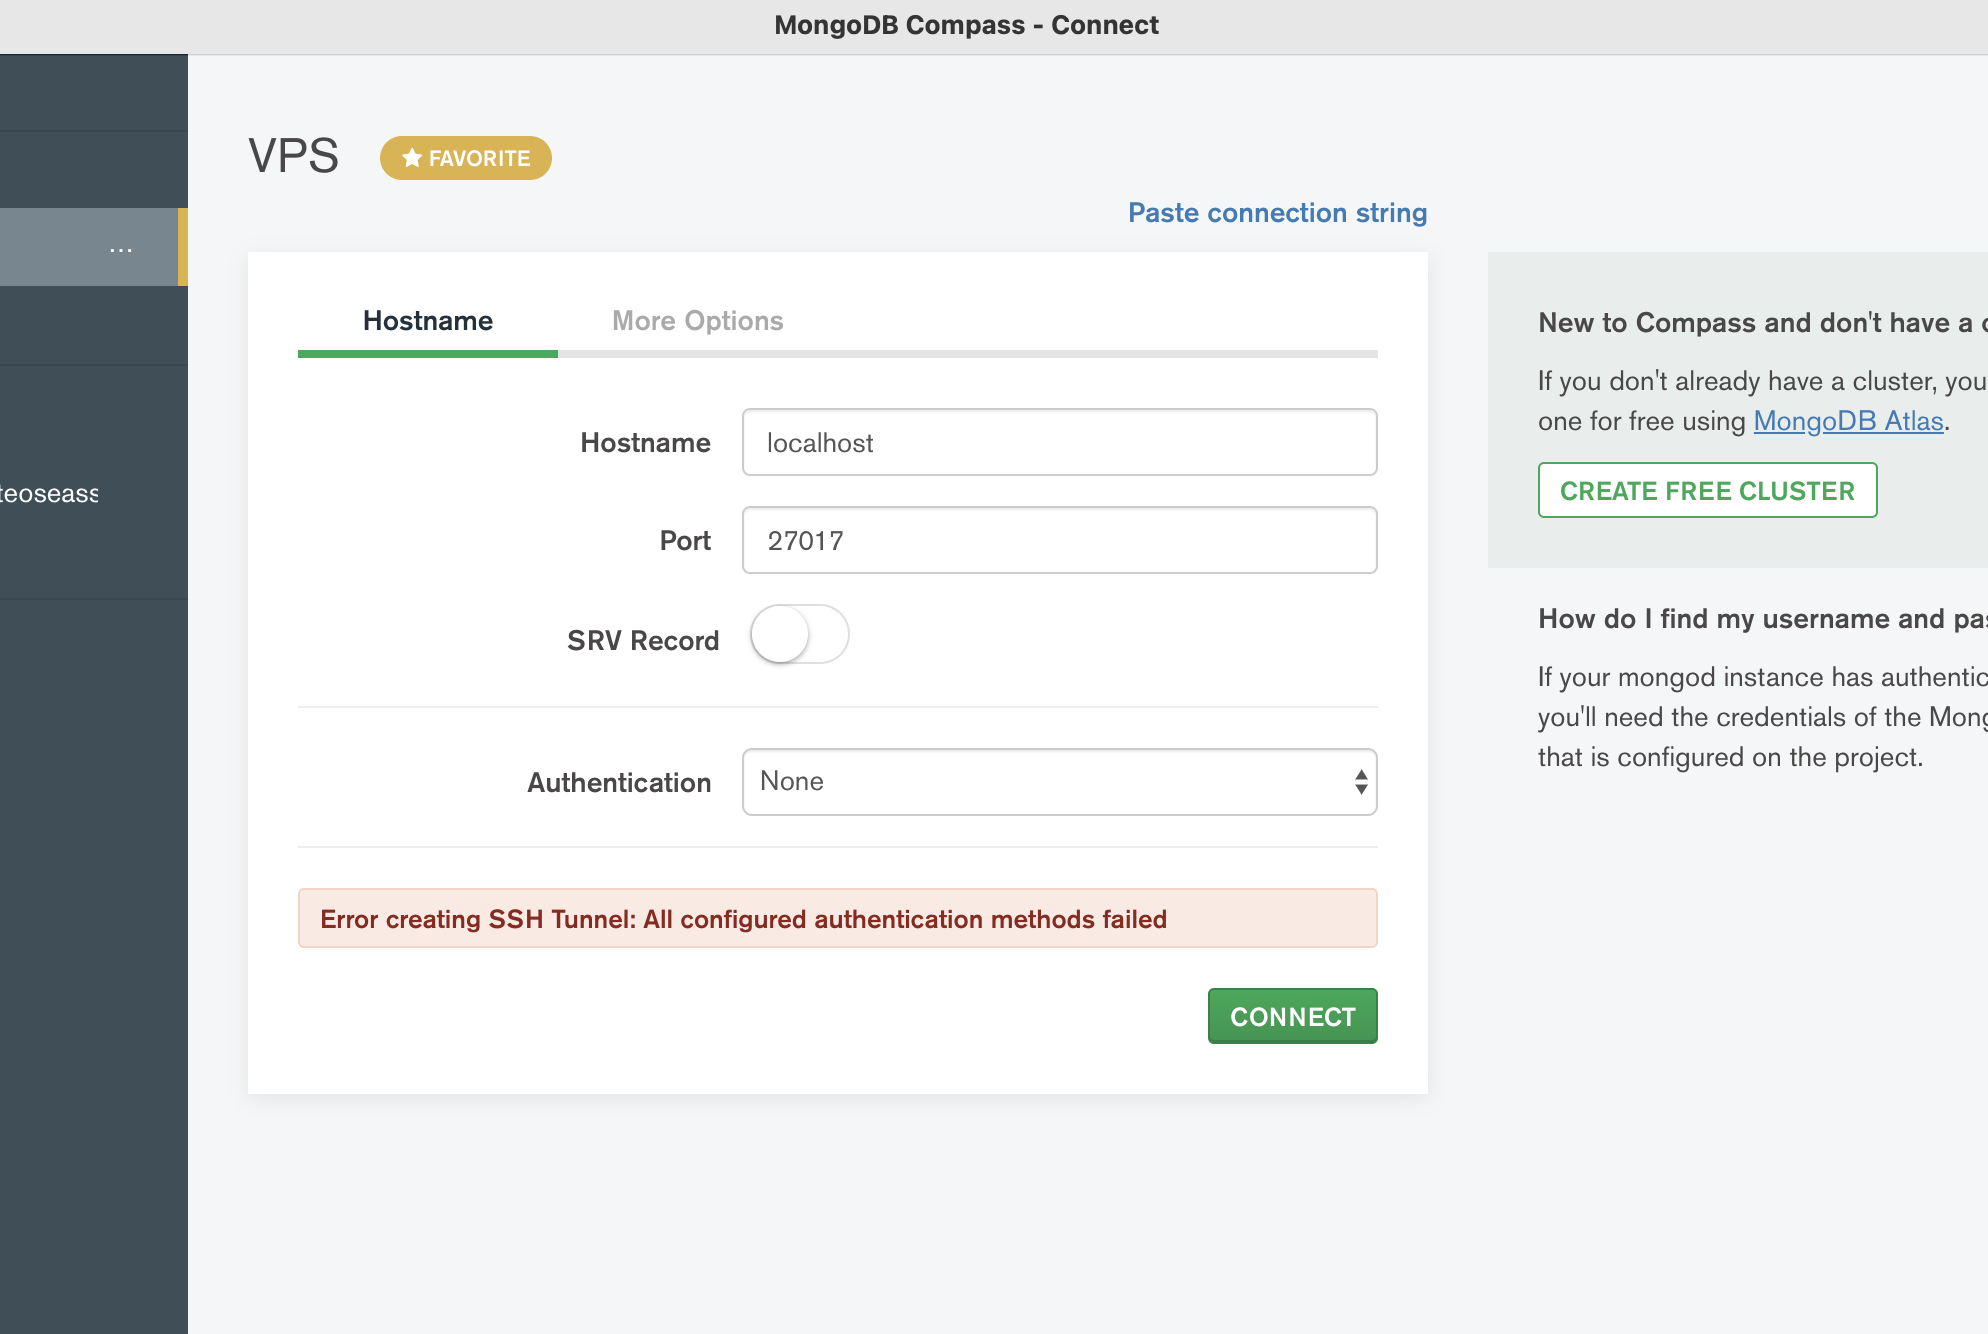
Task: Click into the Port field showing 27017
Action: tap(1059, 540)
